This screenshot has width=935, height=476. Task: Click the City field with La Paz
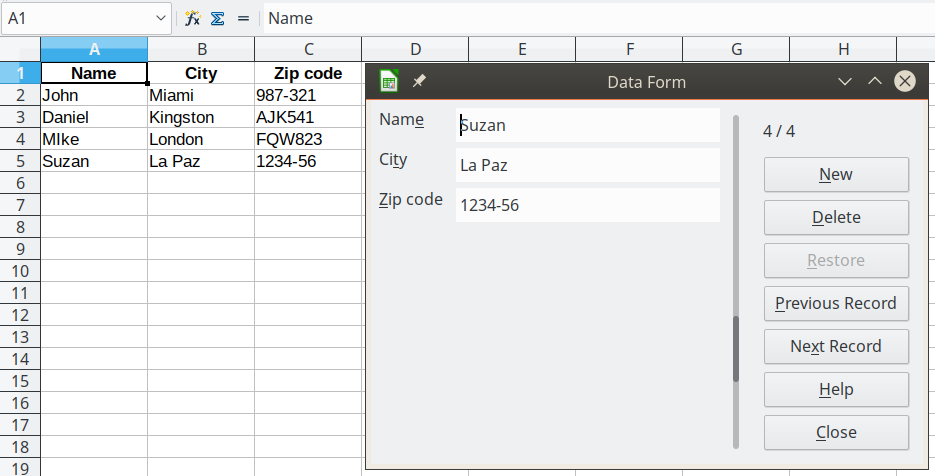tap(587, 165)
